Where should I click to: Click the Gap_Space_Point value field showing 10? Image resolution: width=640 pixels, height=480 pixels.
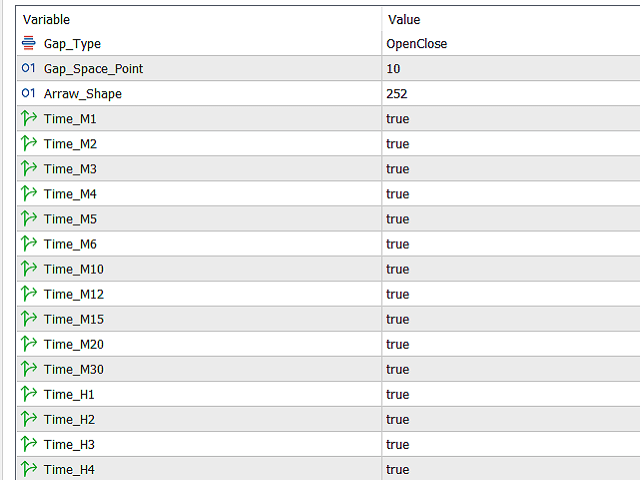click(393, 69)
